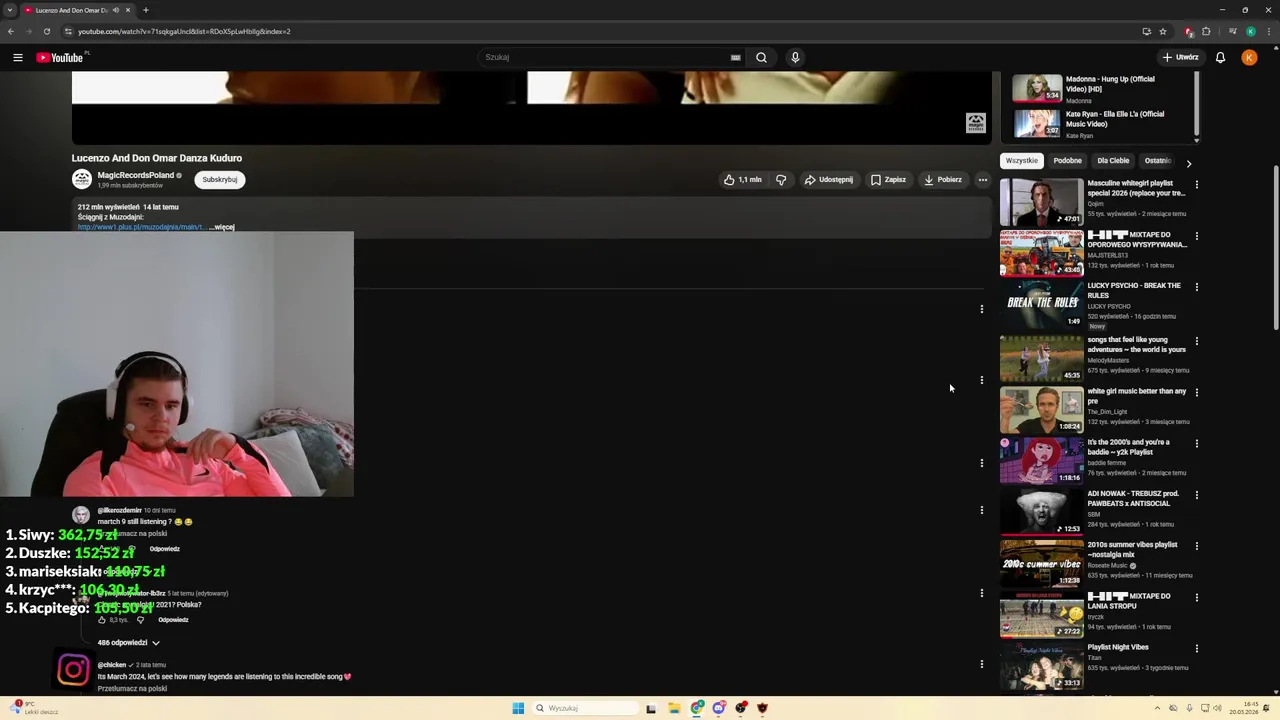Open the Windows Start menu
Screen dimensions: 1280x720
(518, 708)
